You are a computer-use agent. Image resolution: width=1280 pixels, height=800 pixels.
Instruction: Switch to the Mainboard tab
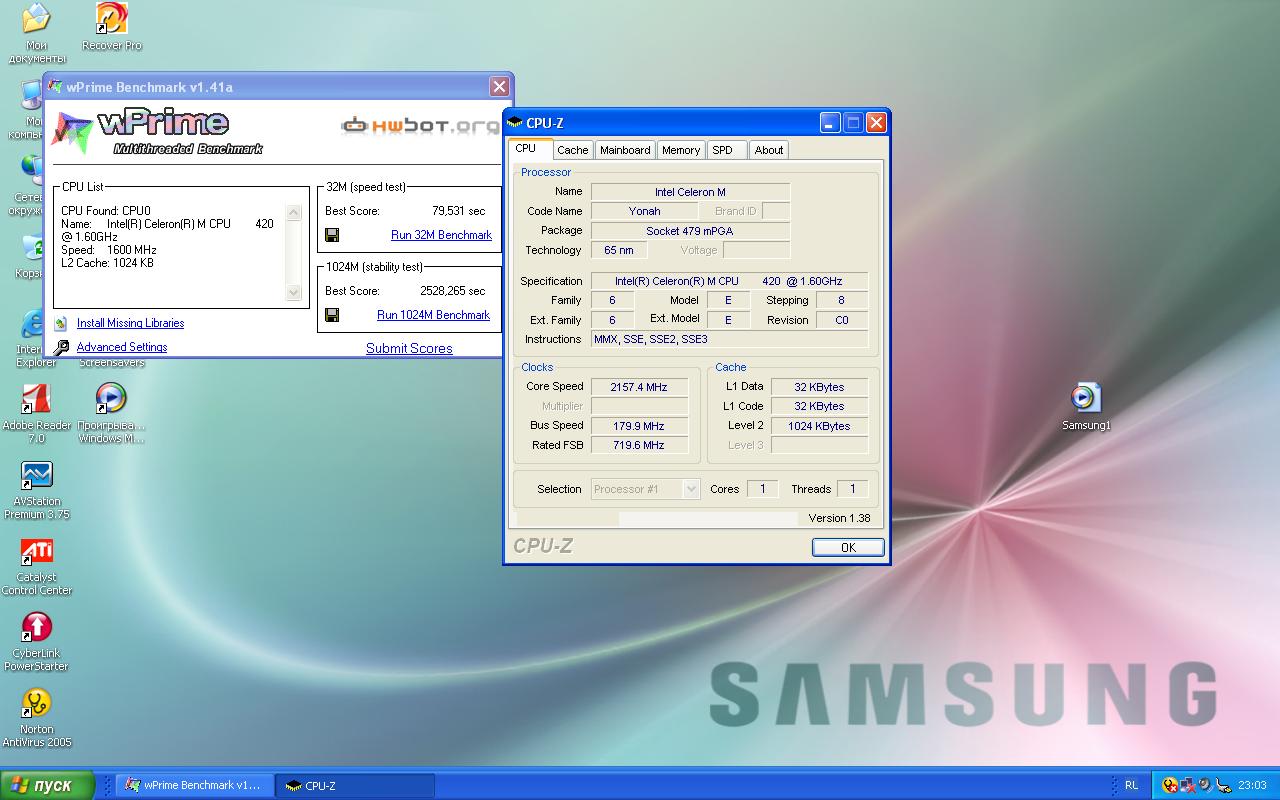[625, 150]
